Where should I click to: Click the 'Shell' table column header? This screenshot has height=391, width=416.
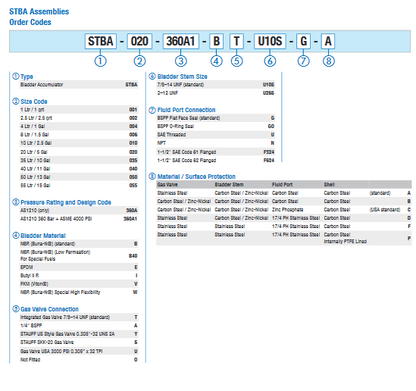(329, 185)
